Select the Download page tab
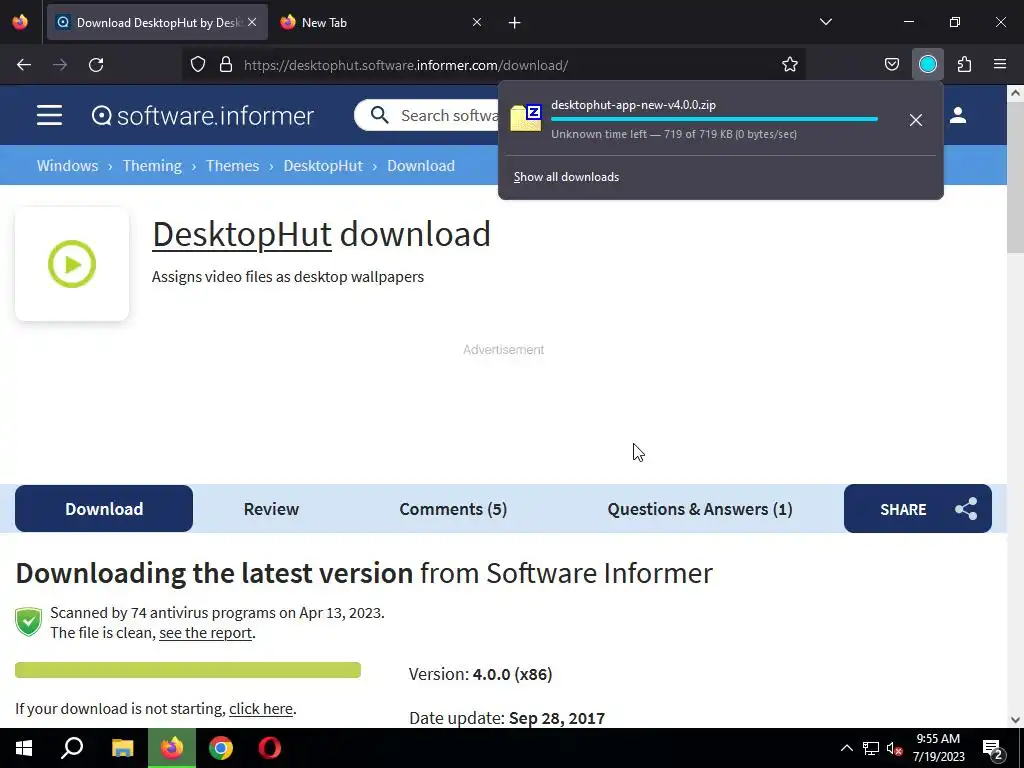Image resolution: width=1024 pixels, height=768 pixels. 104,509
